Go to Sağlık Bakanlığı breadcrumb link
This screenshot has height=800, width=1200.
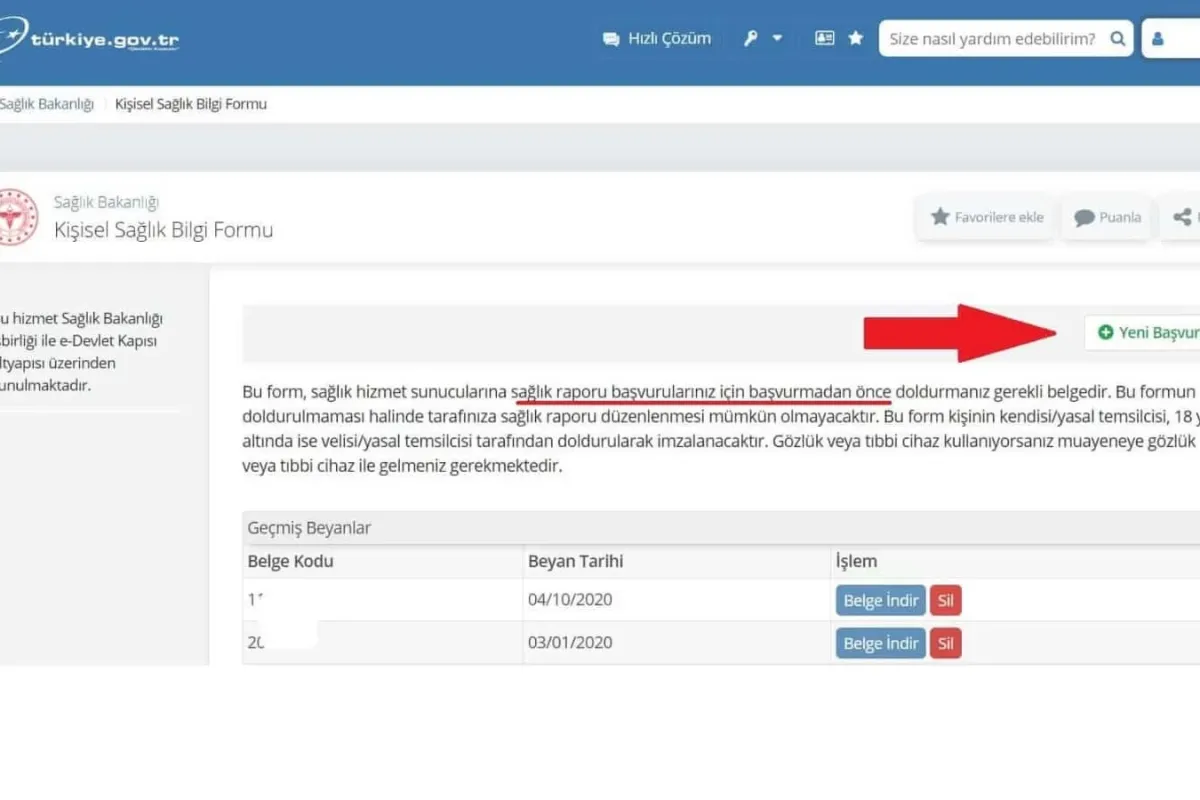pyautogui.click(x=47, y=104)
